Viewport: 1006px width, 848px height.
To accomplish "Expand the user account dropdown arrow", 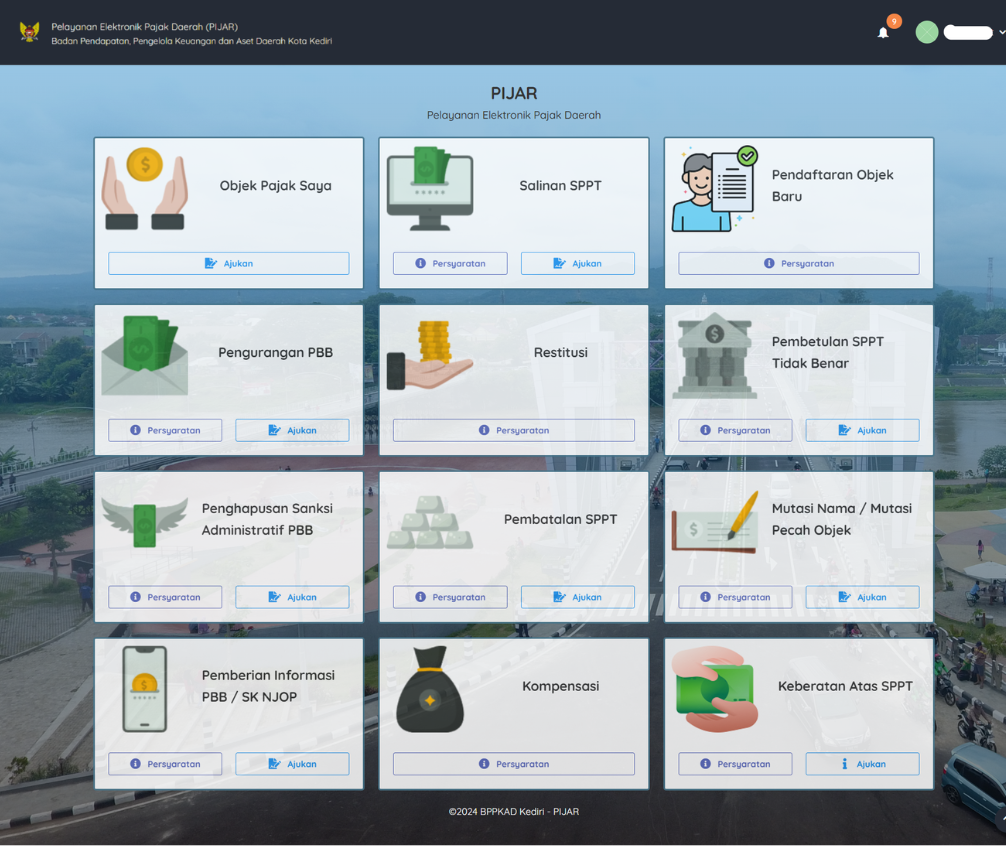I will [x=1001, y=33].
